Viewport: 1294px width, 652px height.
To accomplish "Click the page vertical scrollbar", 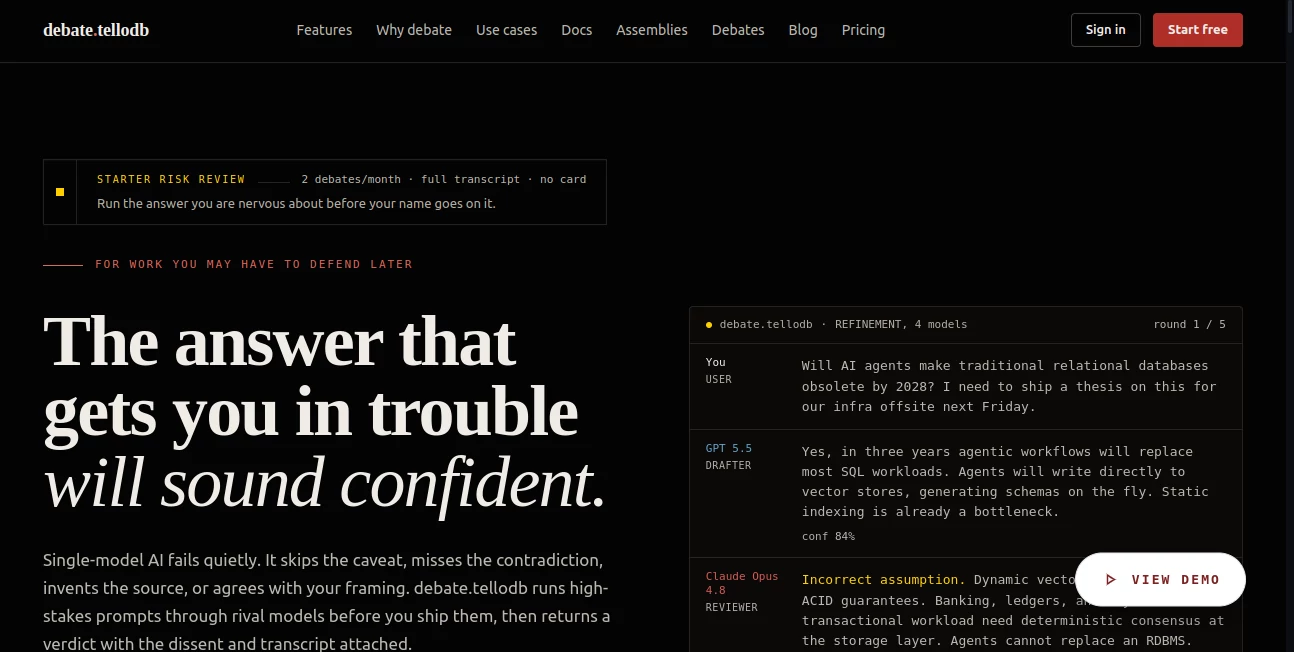I will pos(1290,326).
